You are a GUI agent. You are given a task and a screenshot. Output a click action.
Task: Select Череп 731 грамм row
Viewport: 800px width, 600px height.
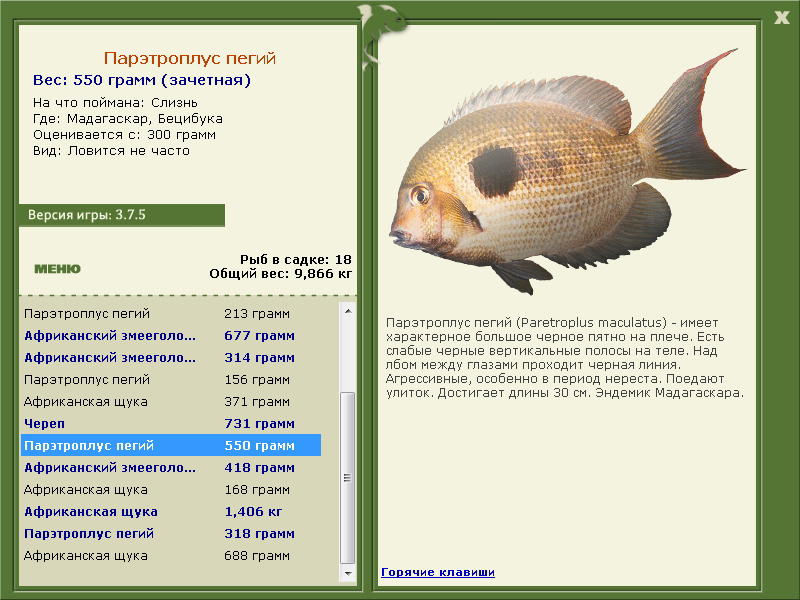(x=171, y=423)
